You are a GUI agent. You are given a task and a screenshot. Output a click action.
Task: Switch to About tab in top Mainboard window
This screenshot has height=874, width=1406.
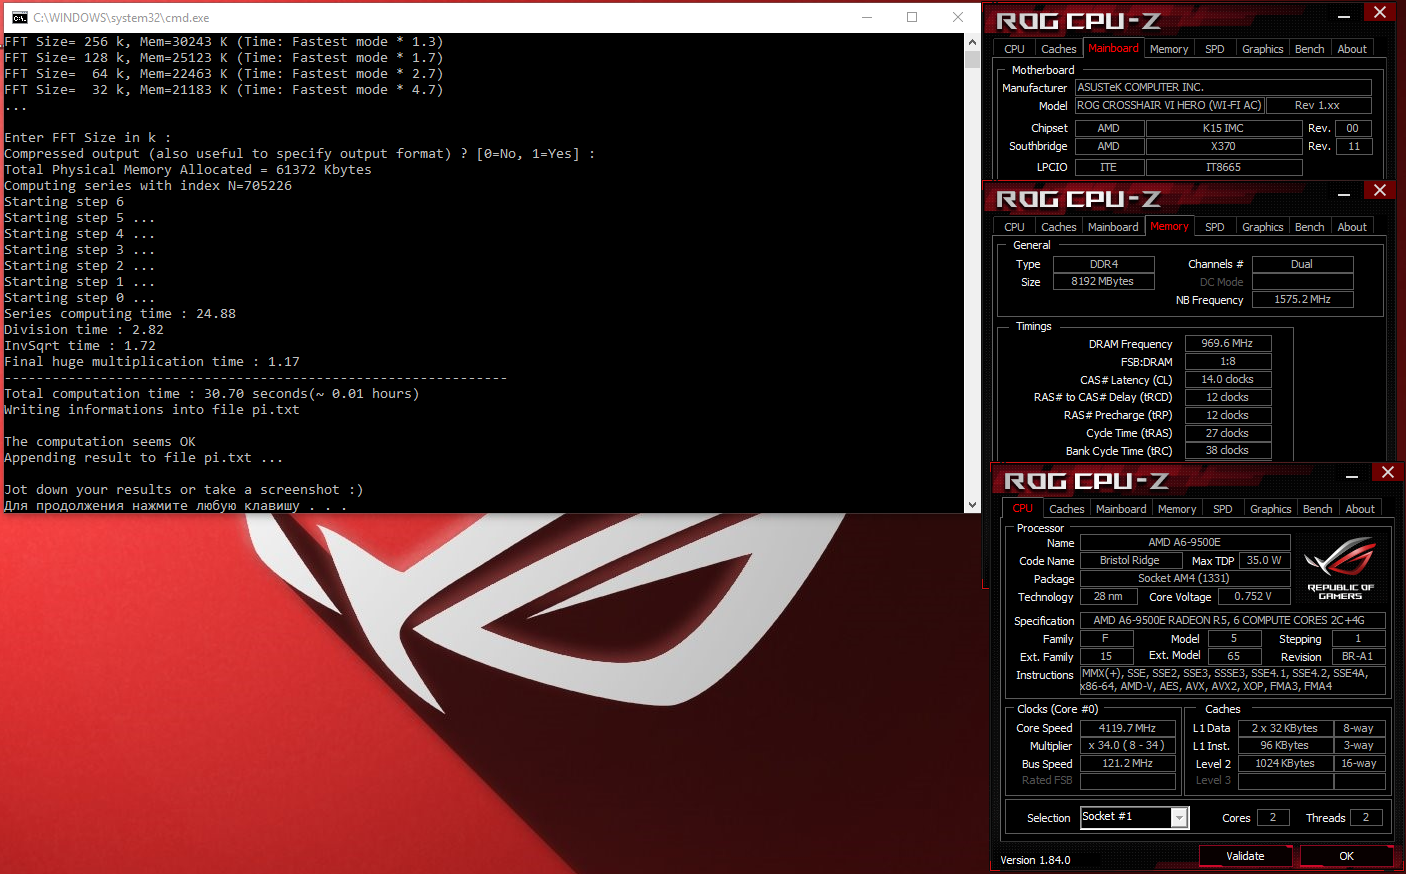click(1351, 49)
